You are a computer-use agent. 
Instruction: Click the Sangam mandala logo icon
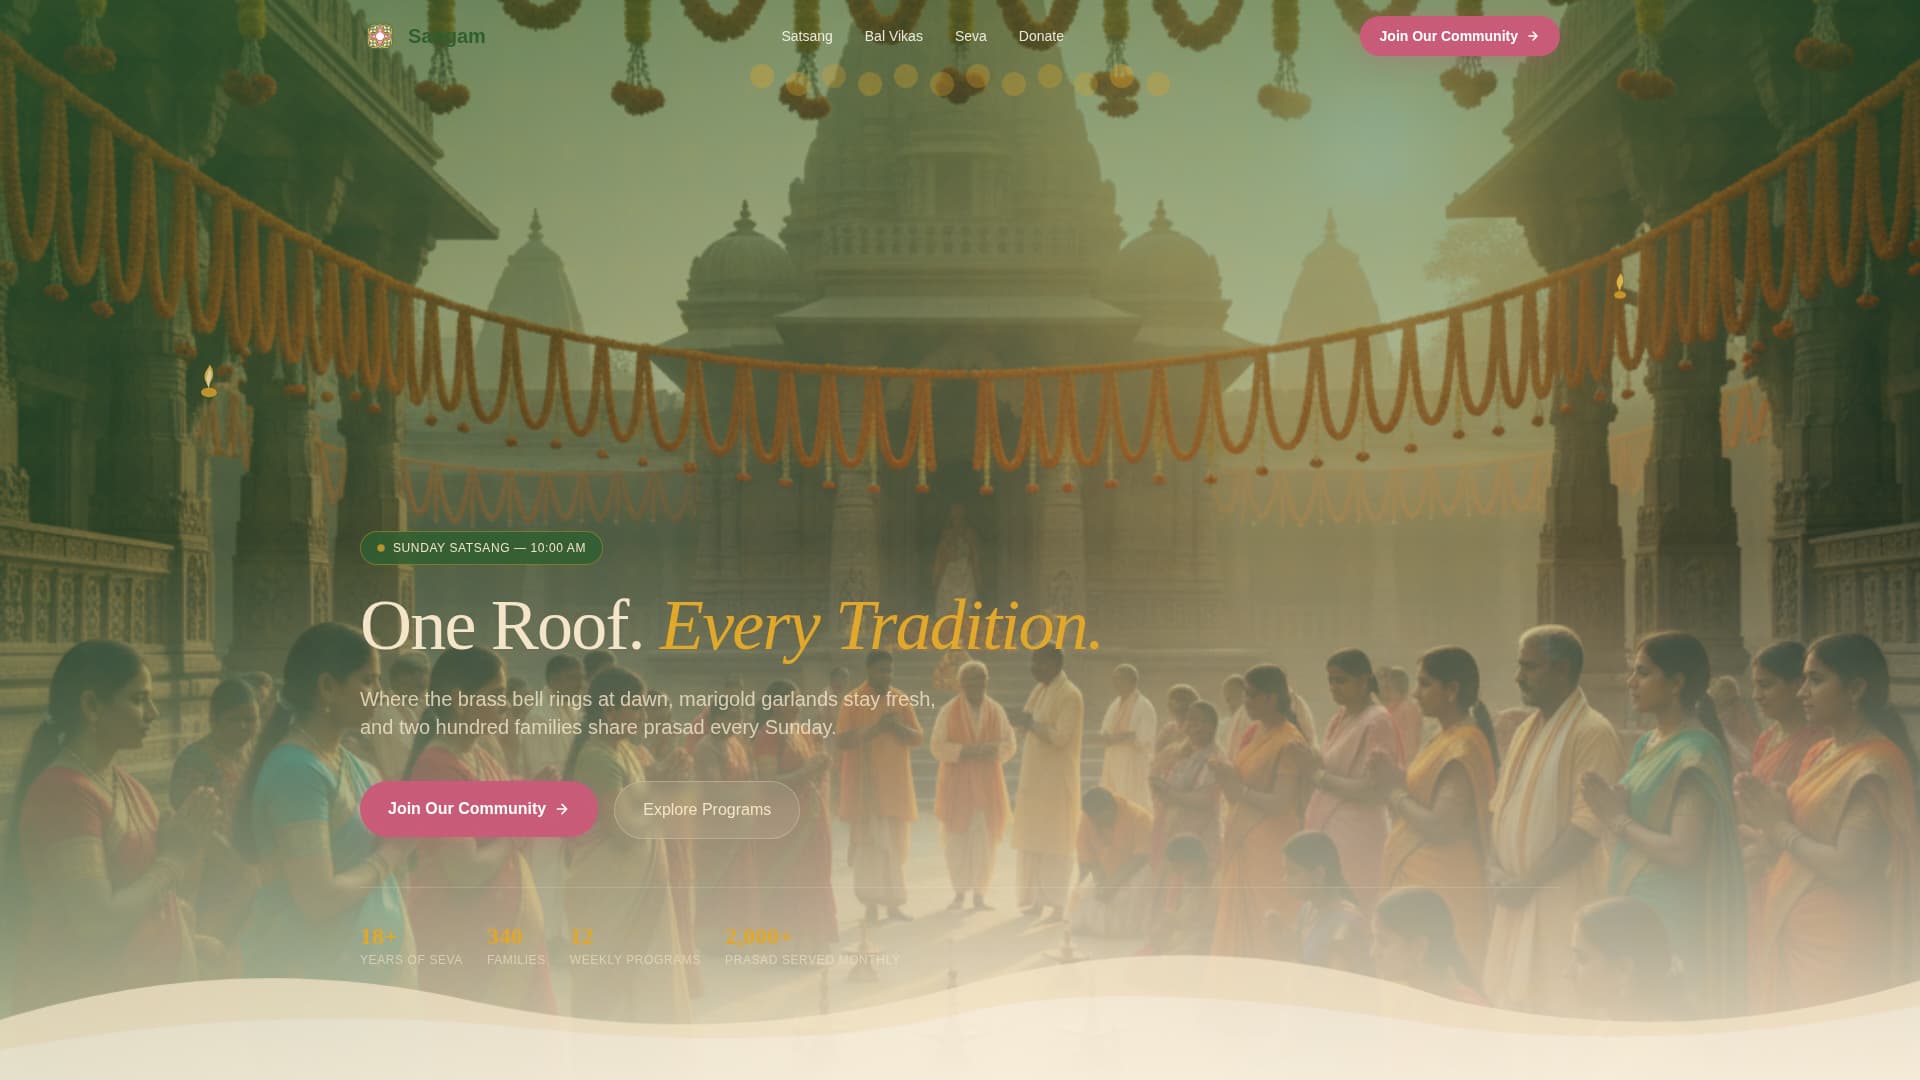[x=379, y=36]
